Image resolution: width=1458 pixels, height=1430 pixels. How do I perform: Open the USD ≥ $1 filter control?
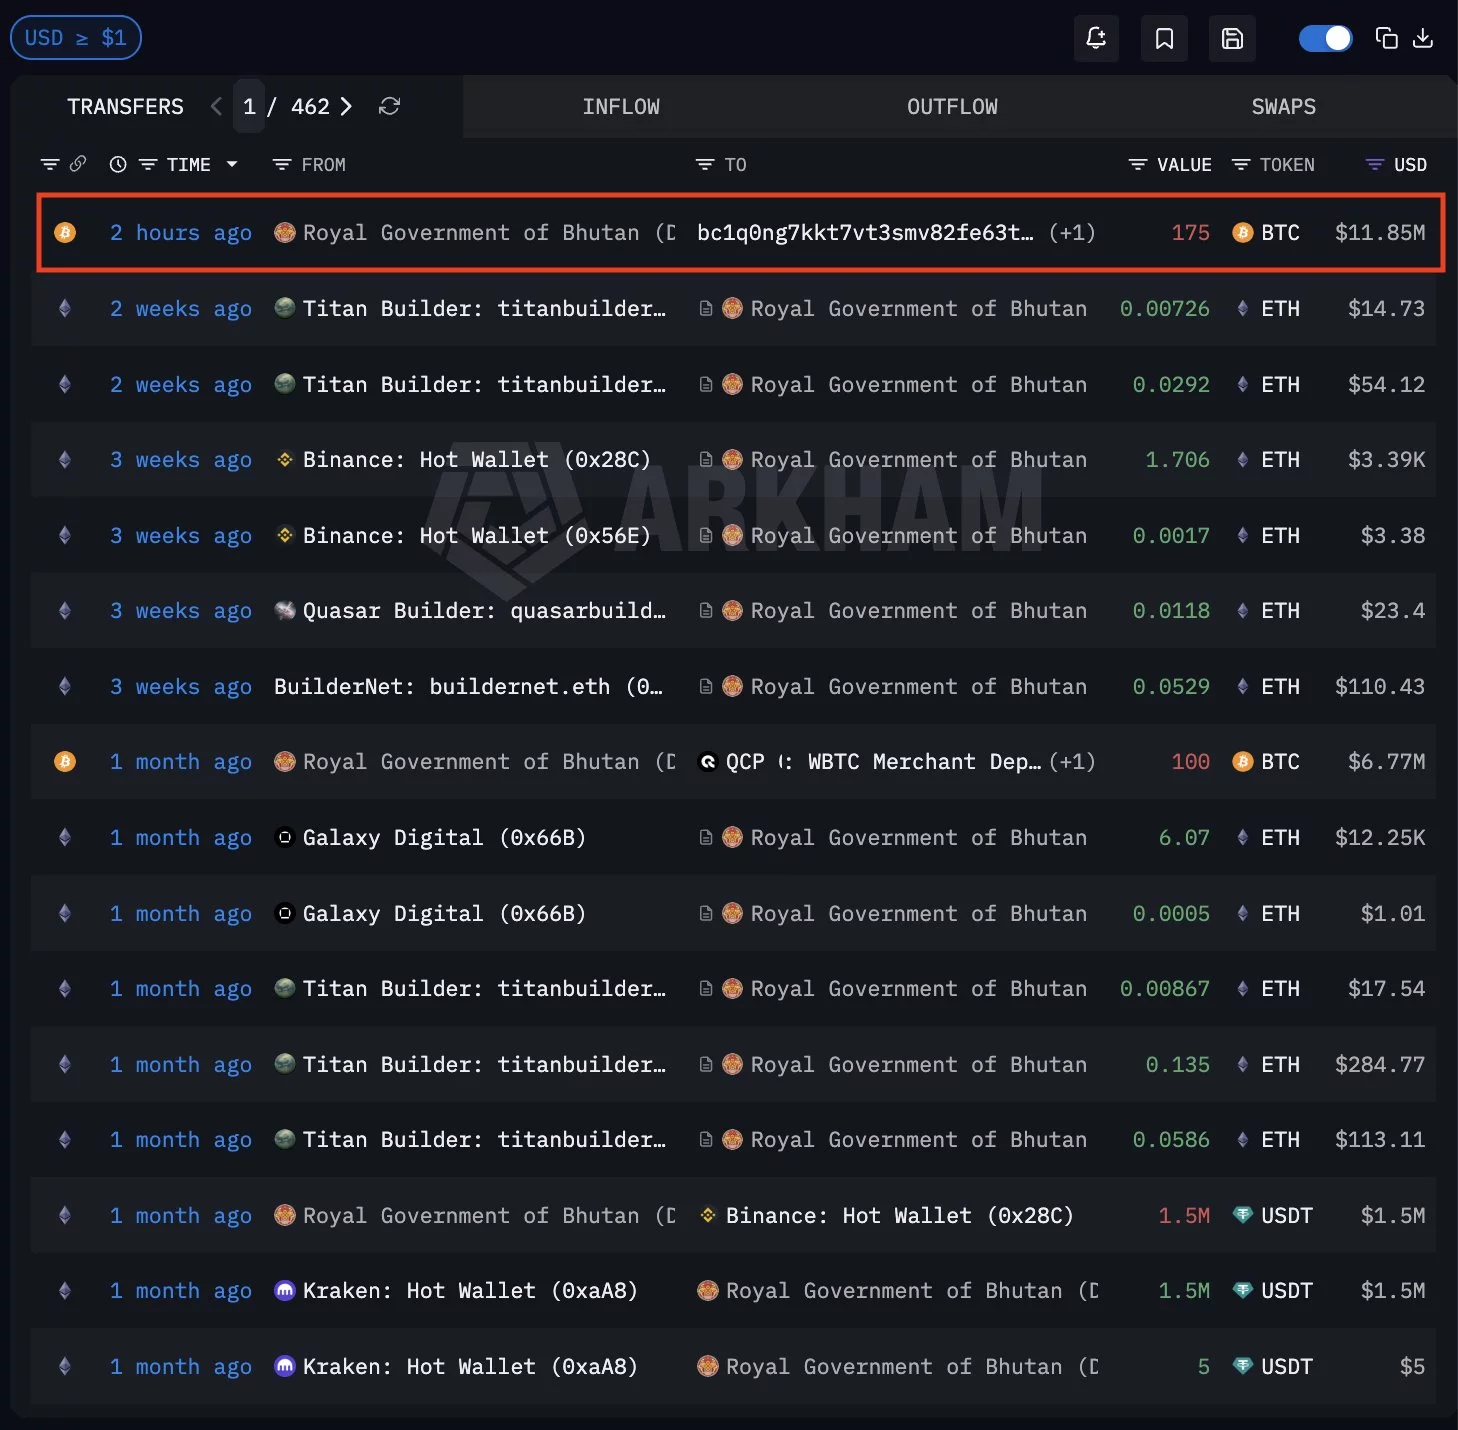coord(75,37)
